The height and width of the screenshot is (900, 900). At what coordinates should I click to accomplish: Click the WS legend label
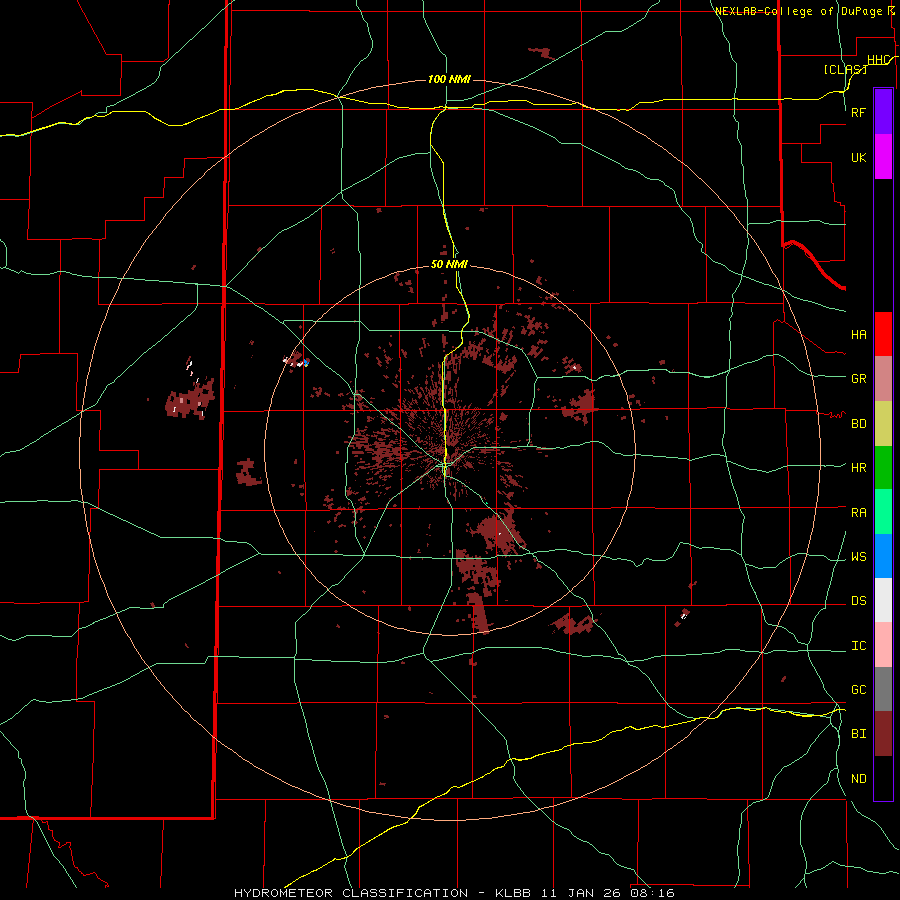point(858,556)
